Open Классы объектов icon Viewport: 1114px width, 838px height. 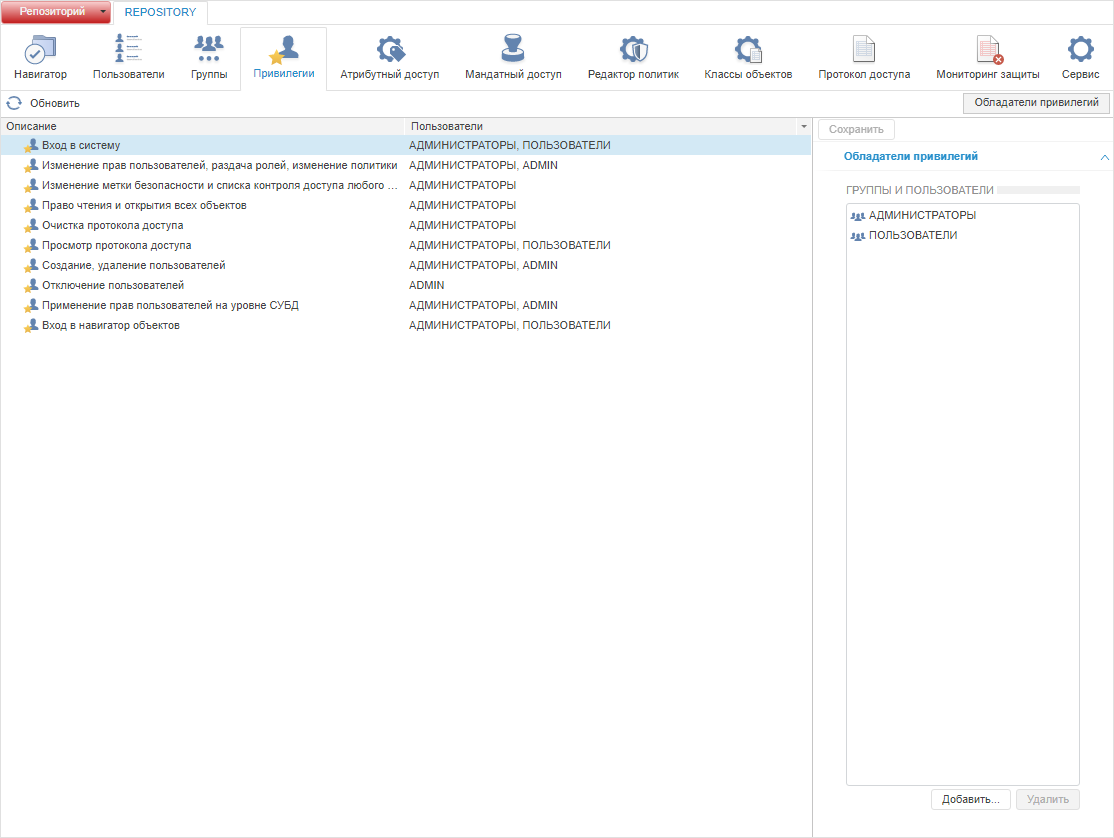748,49
